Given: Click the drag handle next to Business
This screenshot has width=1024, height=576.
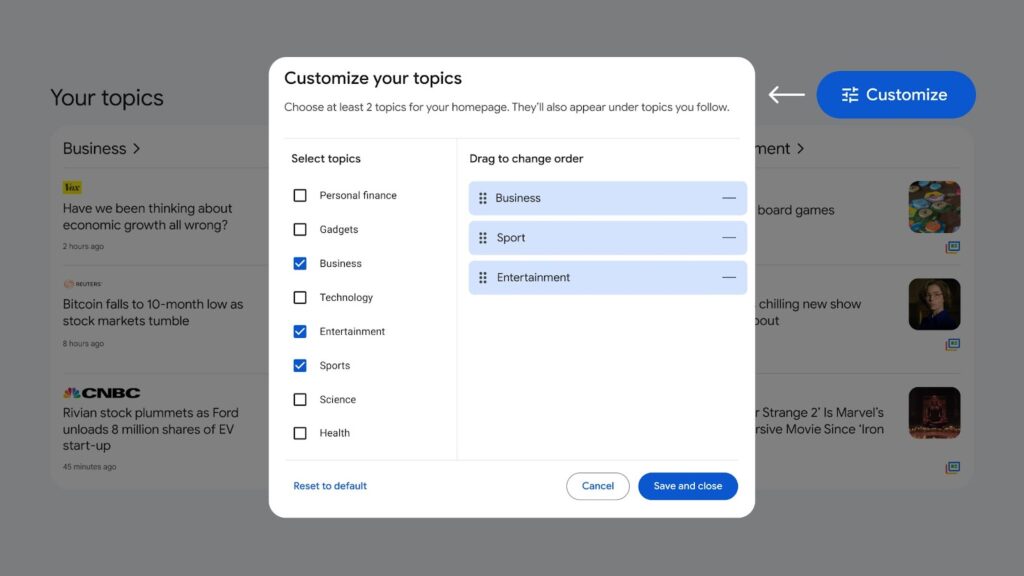Looking at the screenshot, I should [x=483, y=198].
